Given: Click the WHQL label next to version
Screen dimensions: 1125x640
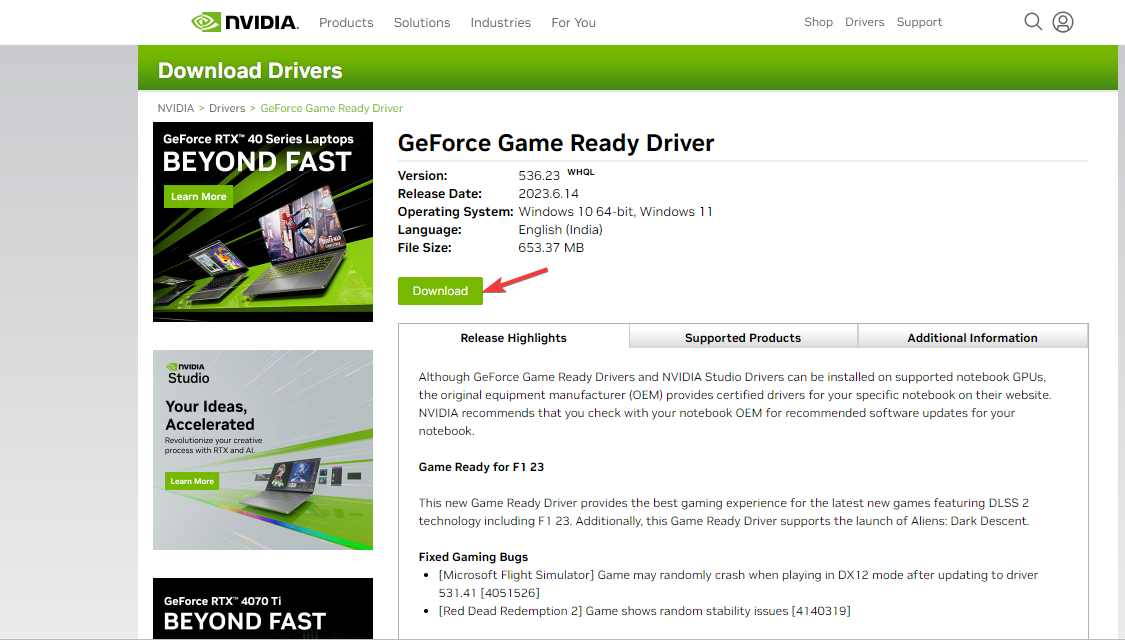Looking at the screenshot, I should (x=580, y=172).
